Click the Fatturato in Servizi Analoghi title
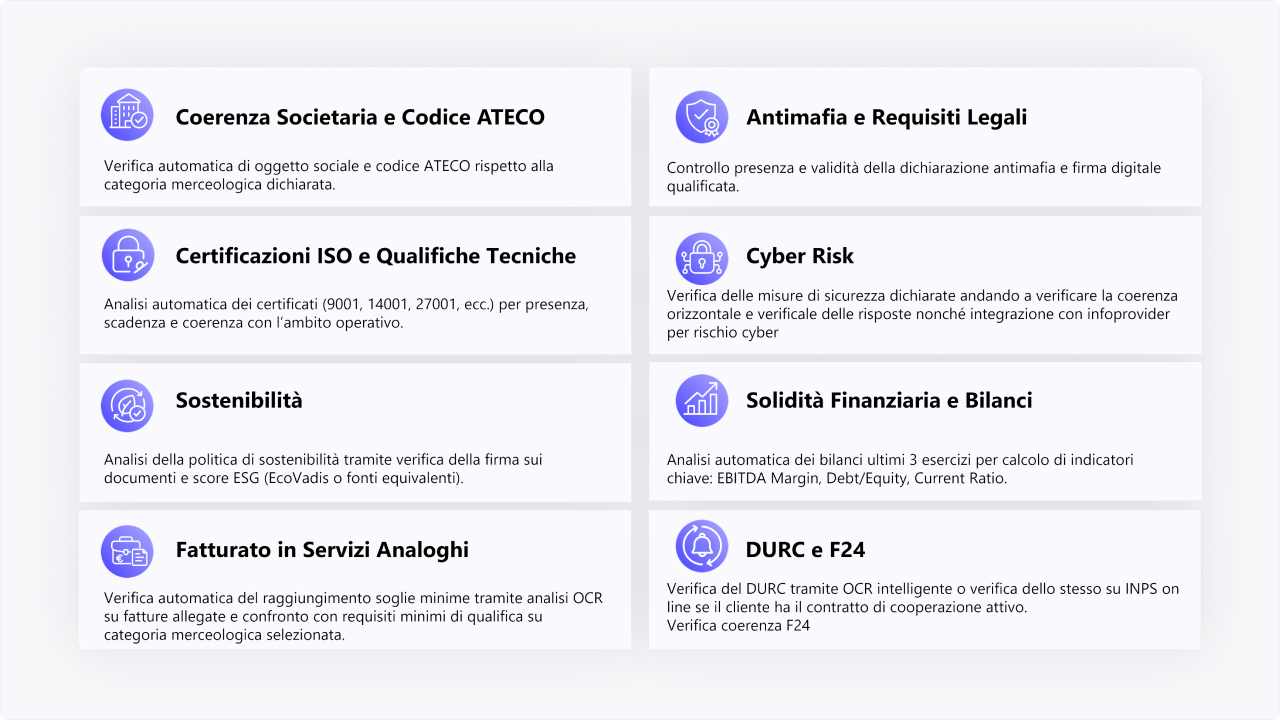 click(322, 550)
